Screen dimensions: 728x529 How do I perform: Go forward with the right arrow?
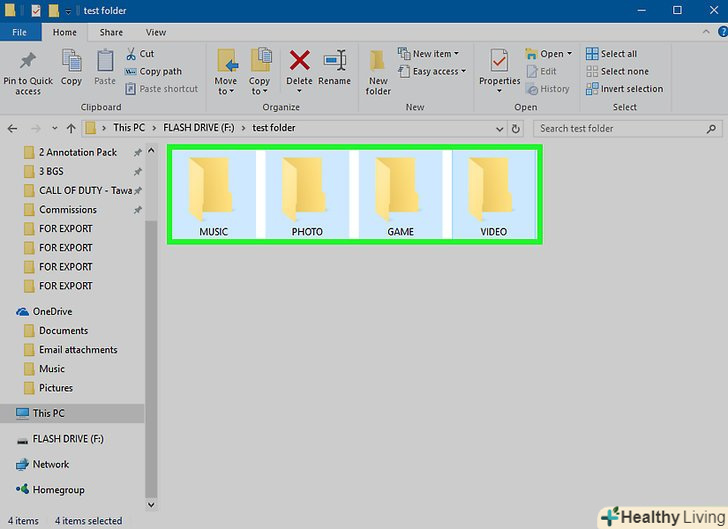pos(35,129)
